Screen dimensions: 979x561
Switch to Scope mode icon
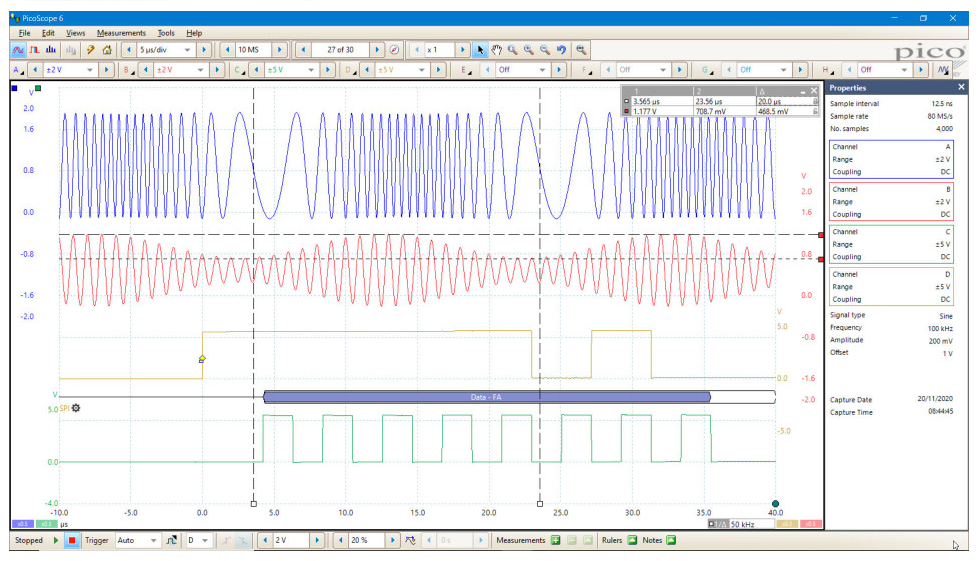point(18,50)
